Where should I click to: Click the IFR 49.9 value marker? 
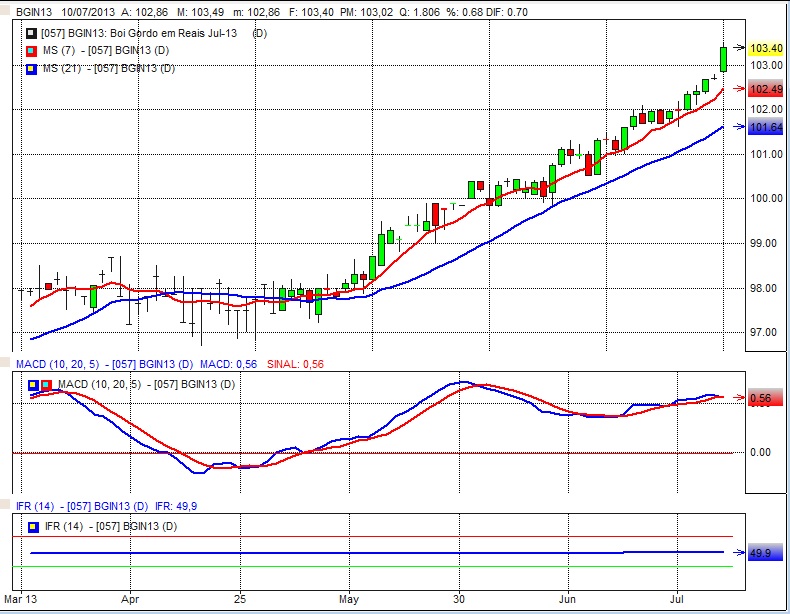[x=760, y=552]
